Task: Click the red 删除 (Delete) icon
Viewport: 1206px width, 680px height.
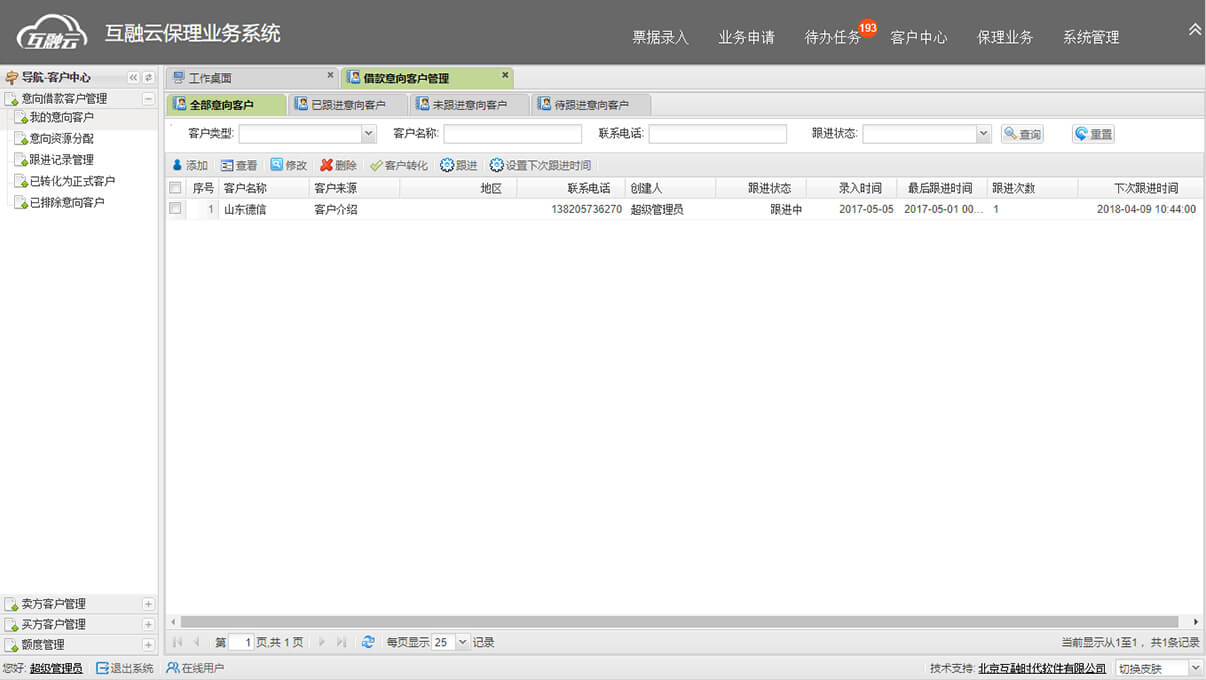Action: [x=326, y=165]
